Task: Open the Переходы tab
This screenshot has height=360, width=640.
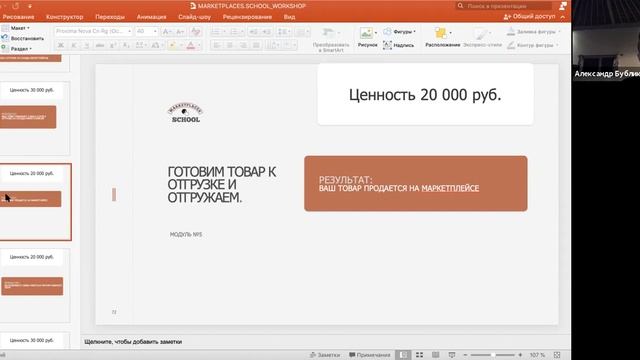Action: click(110, 17)
